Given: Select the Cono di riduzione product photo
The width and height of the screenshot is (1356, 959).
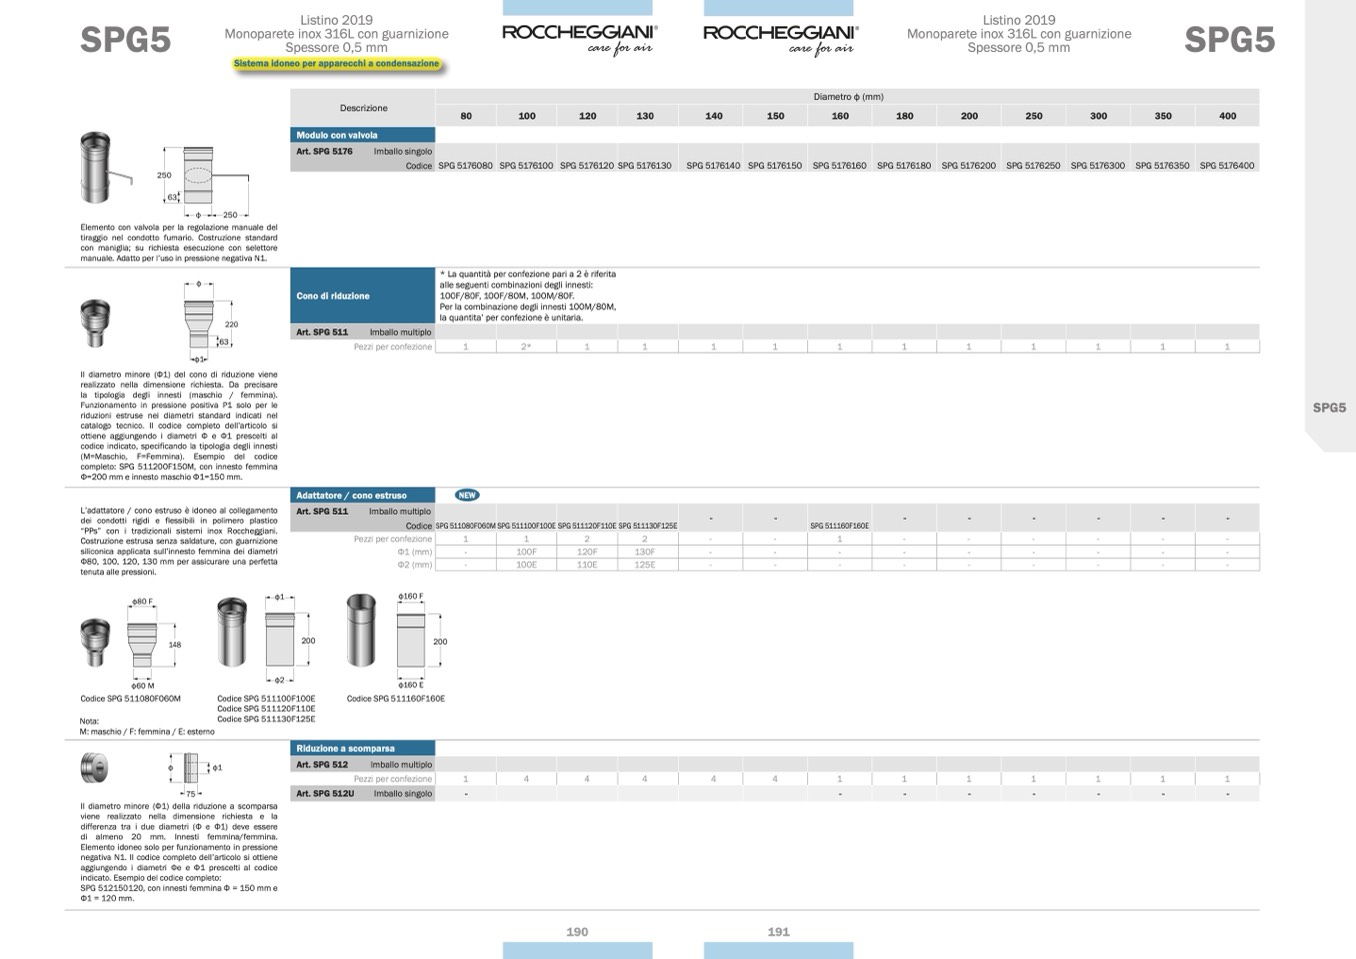Looking at the screenshot, I should click(95, 323).
